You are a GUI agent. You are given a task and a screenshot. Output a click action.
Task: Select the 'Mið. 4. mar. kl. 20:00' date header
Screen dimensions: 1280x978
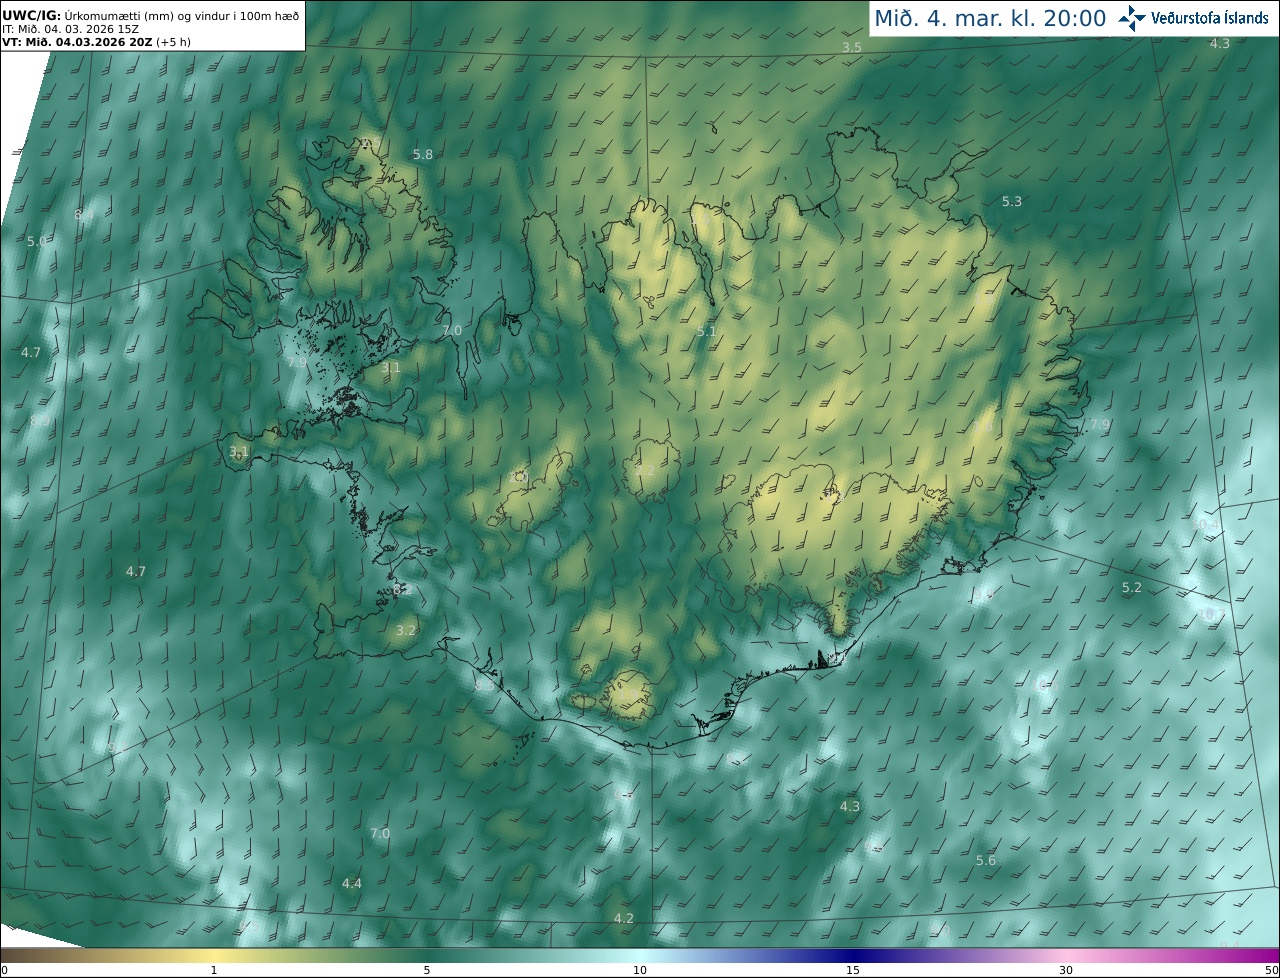pos(990,18)
